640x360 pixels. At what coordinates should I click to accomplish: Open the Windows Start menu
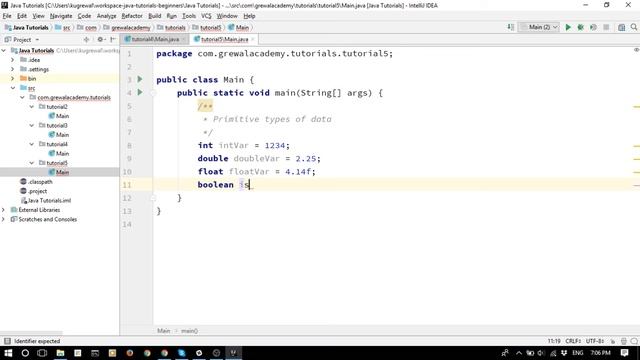8,353
